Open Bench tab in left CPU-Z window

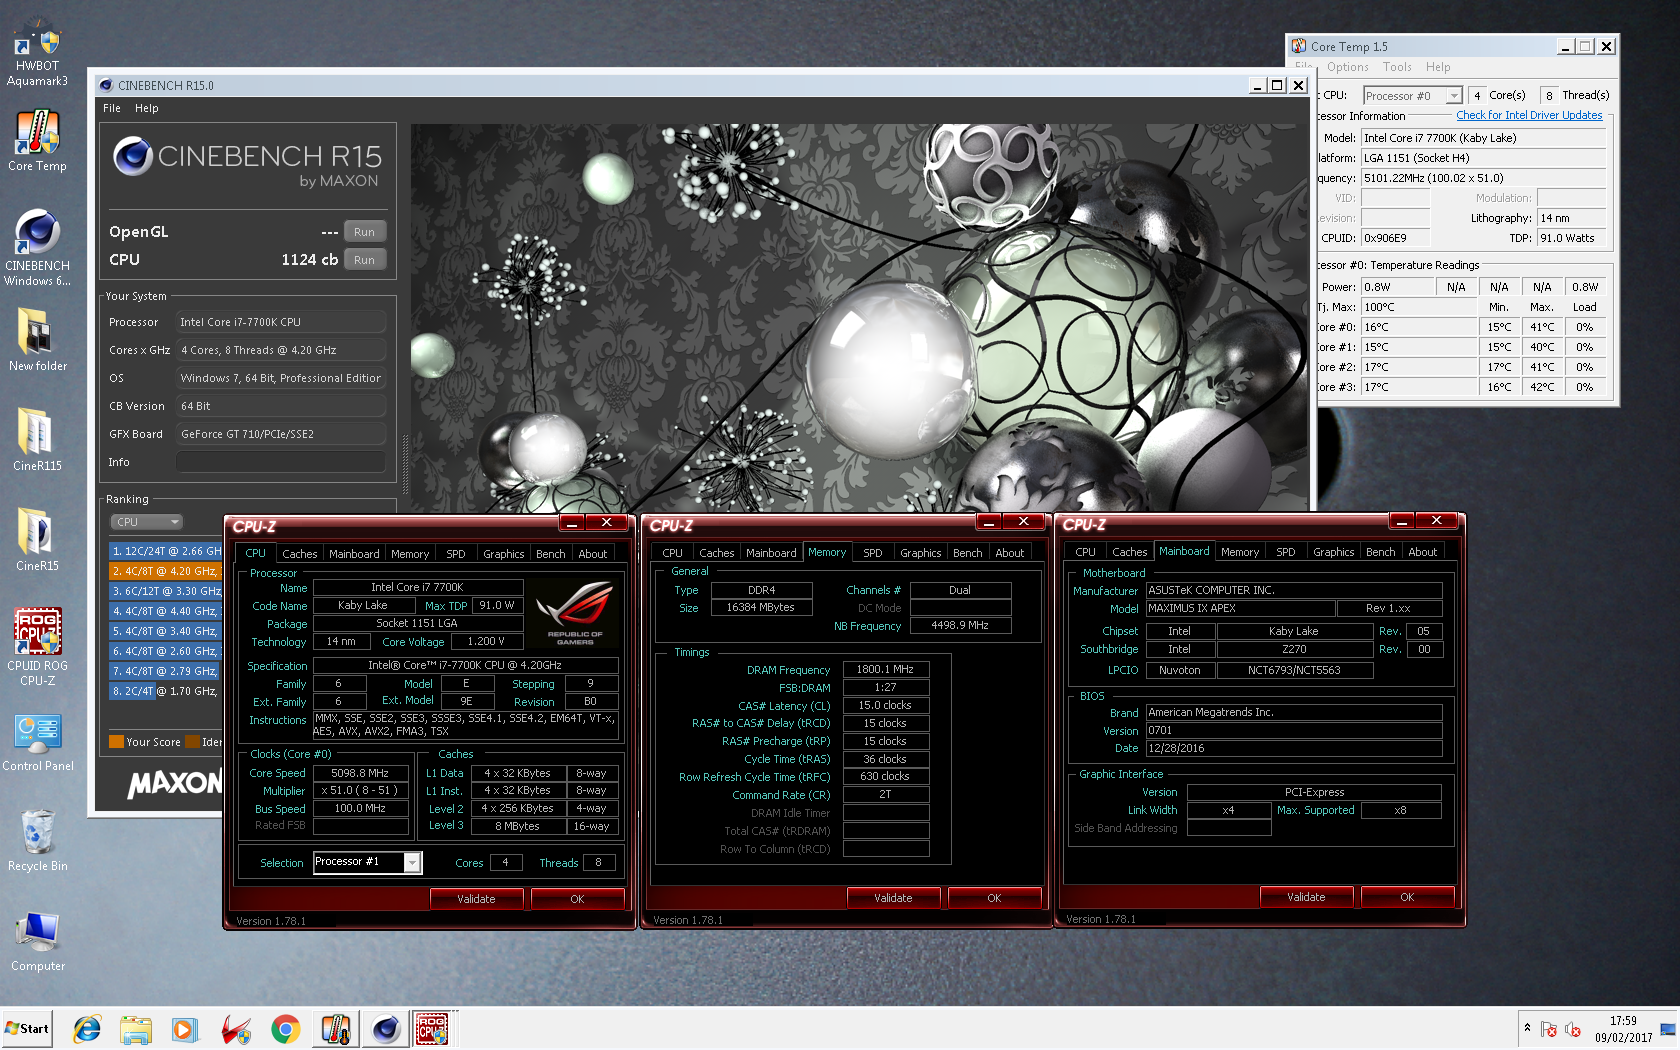point(551,554)
